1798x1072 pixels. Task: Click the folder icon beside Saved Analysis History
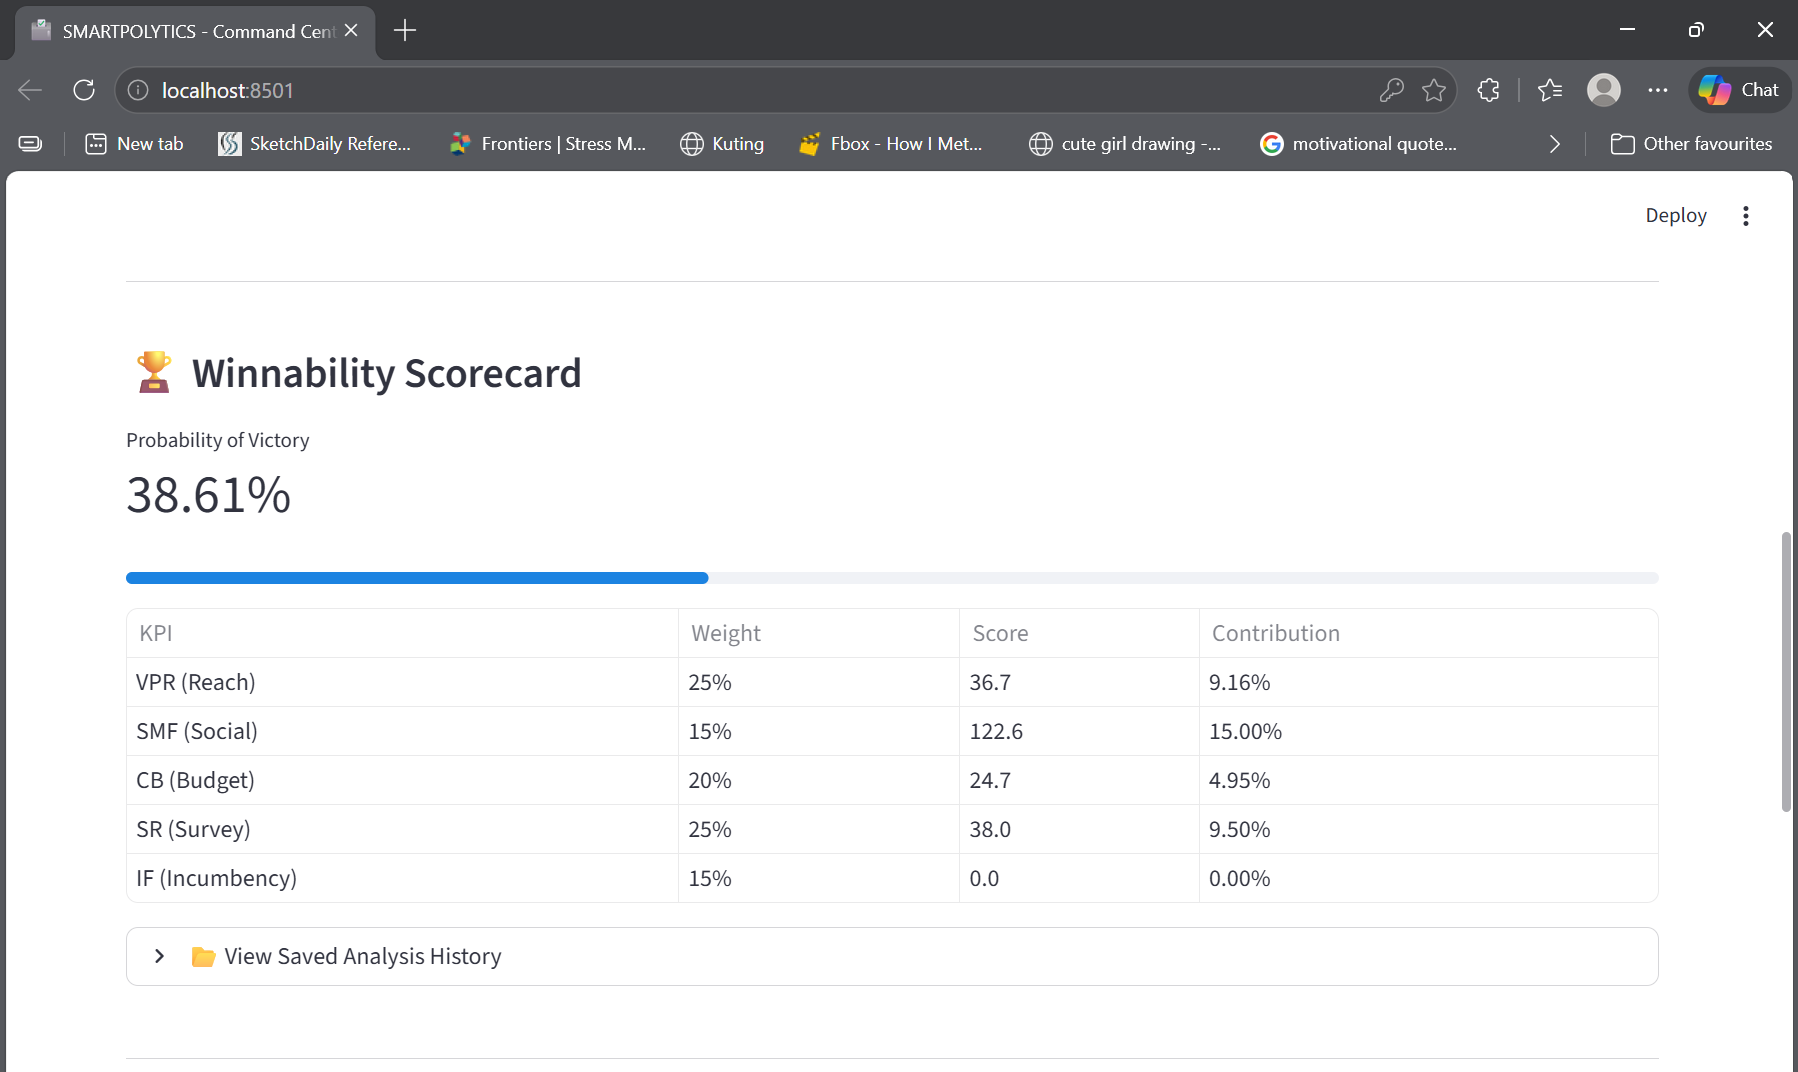coord(203,956)
